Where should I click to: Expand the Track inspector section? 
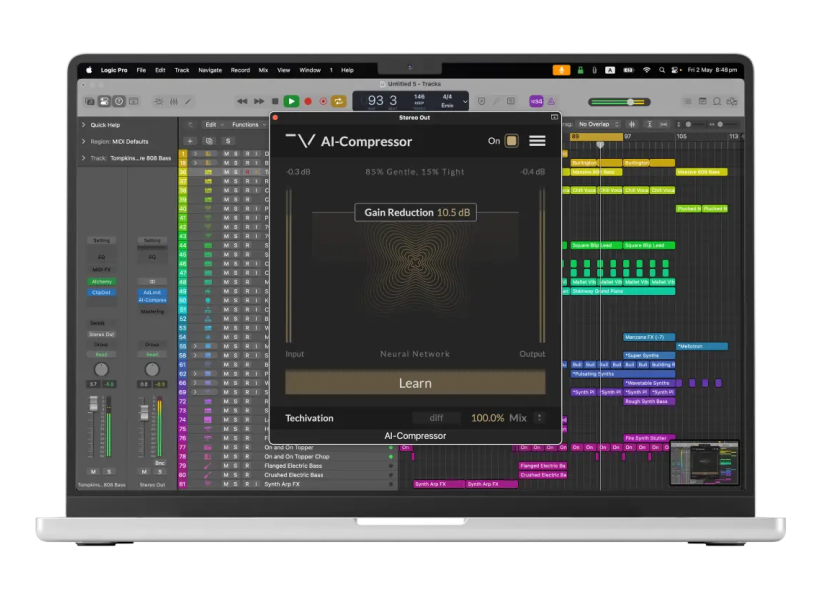pyautogui.click(x=84, y=158)
